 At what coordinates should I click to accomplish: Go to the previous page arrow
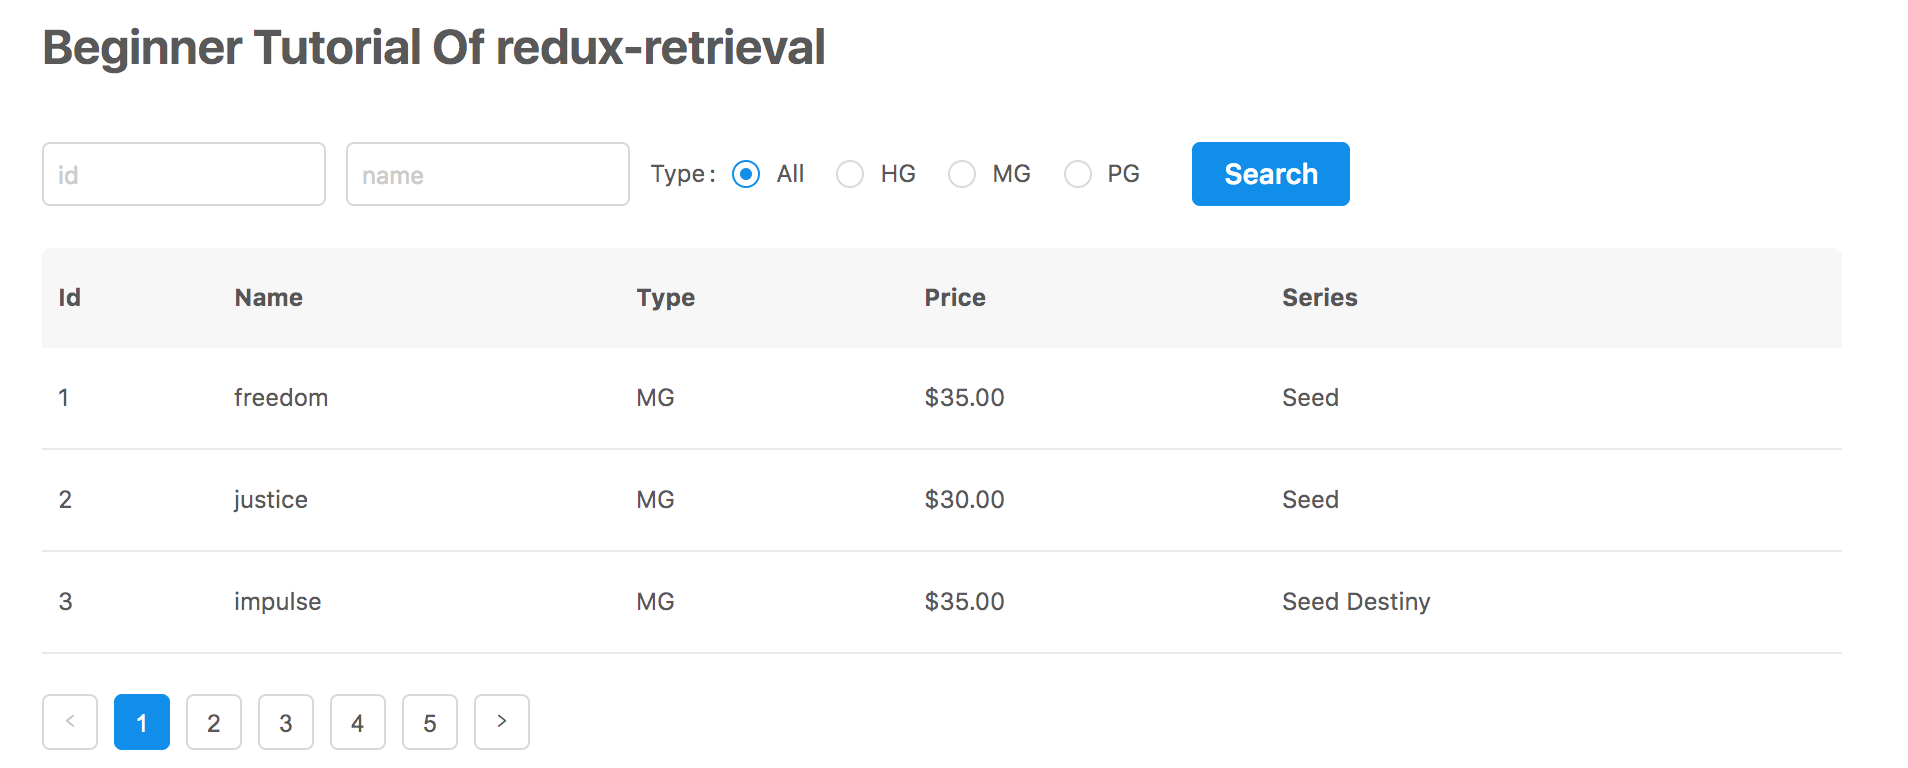pyautogui.click(x=70, y=722)
